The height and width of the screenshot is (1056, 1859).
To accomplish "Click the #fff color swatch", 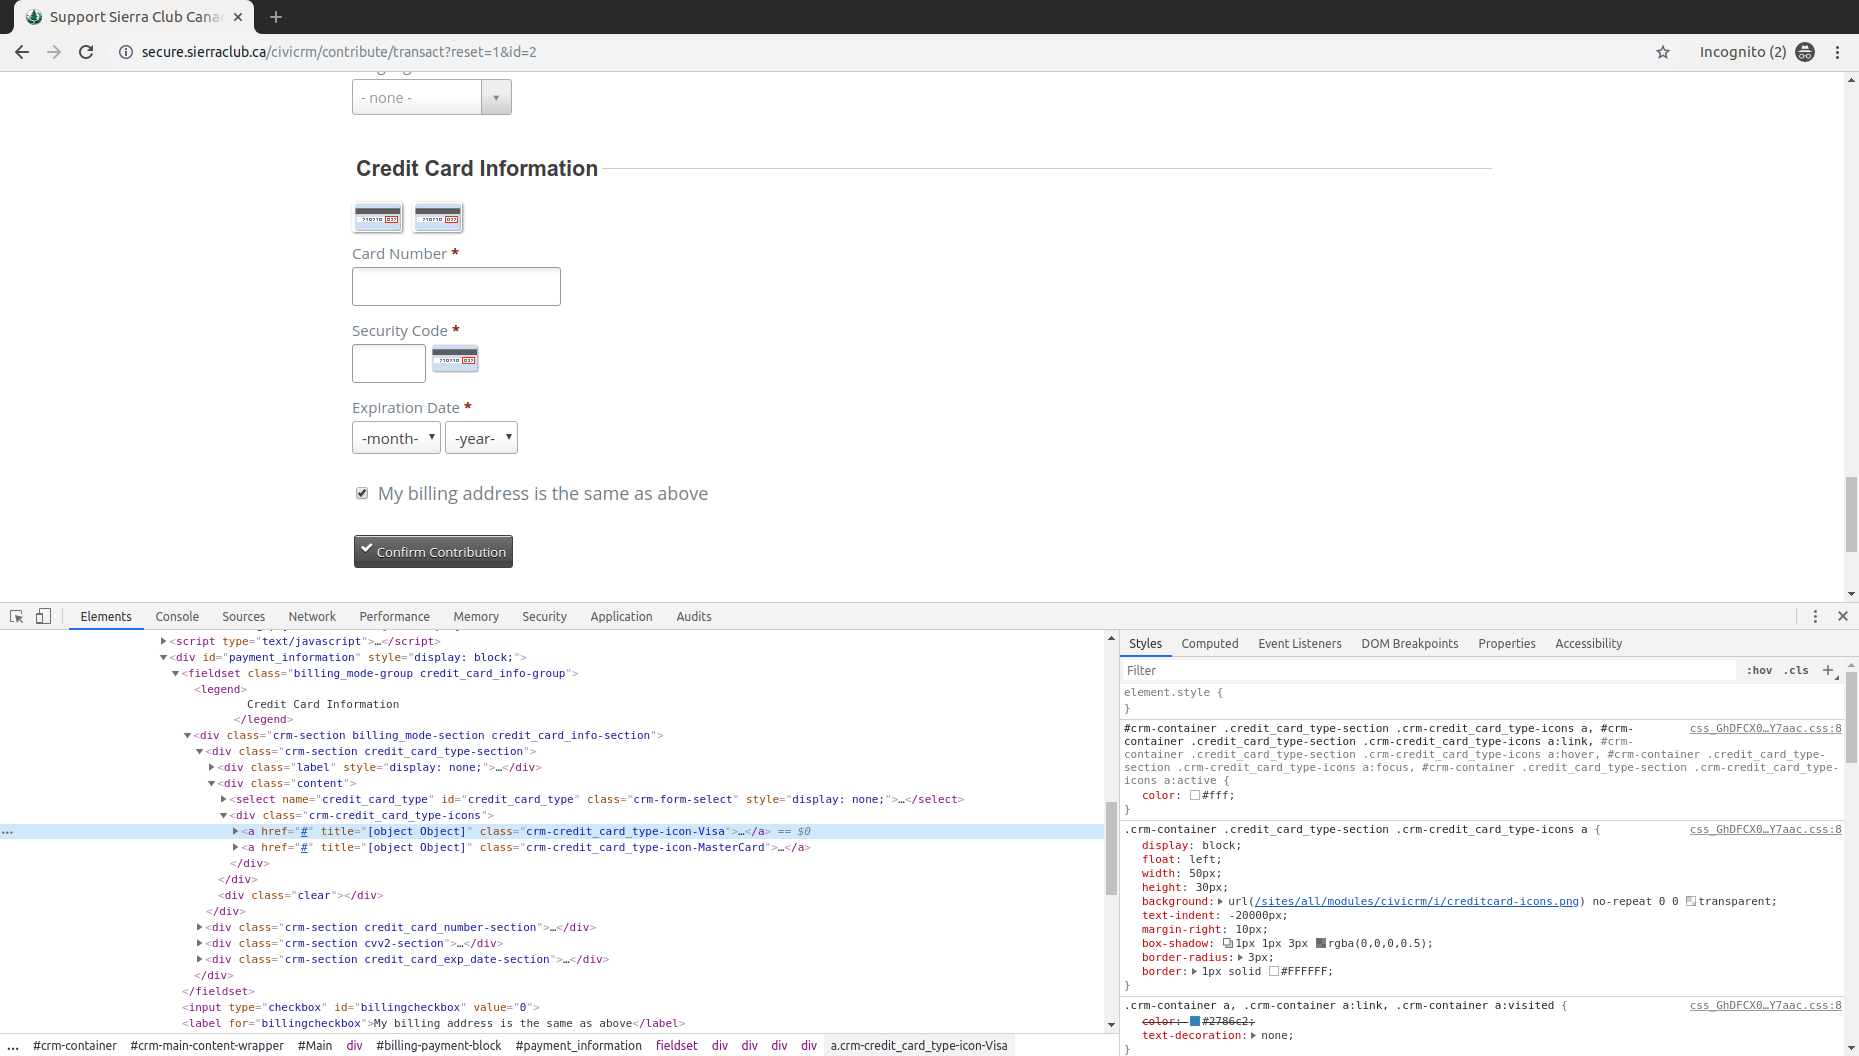I will pos(1194,795).
